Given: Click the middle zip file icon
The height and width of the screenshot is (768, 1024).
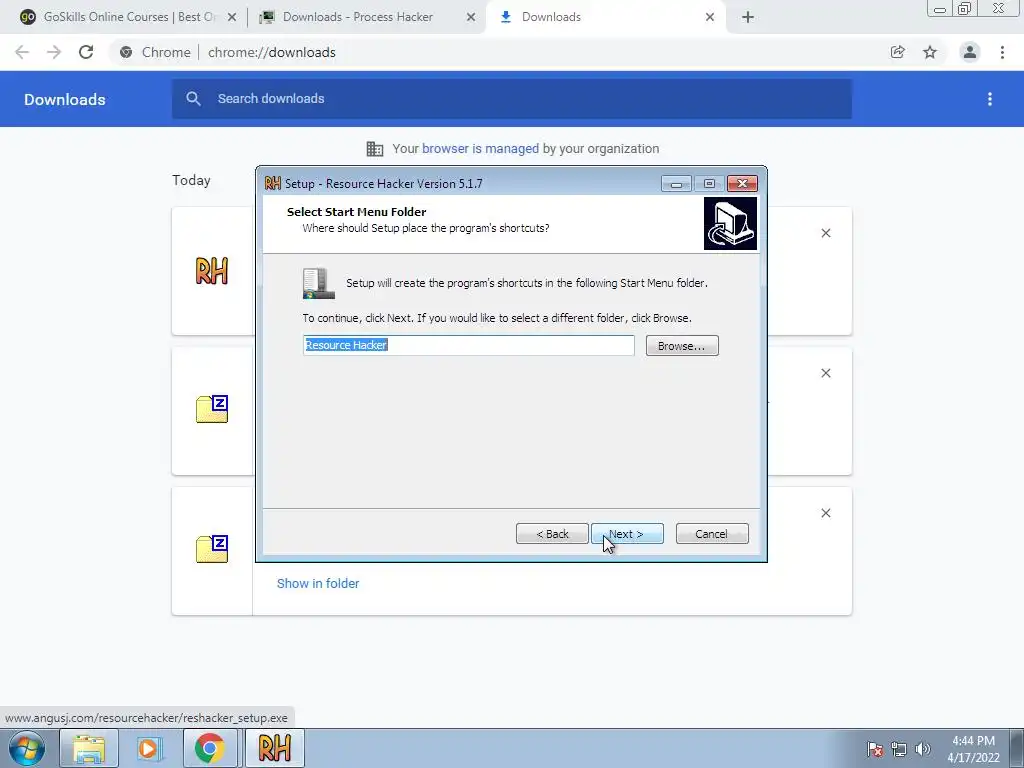Looking at the screenshot, I should (212, 409).
